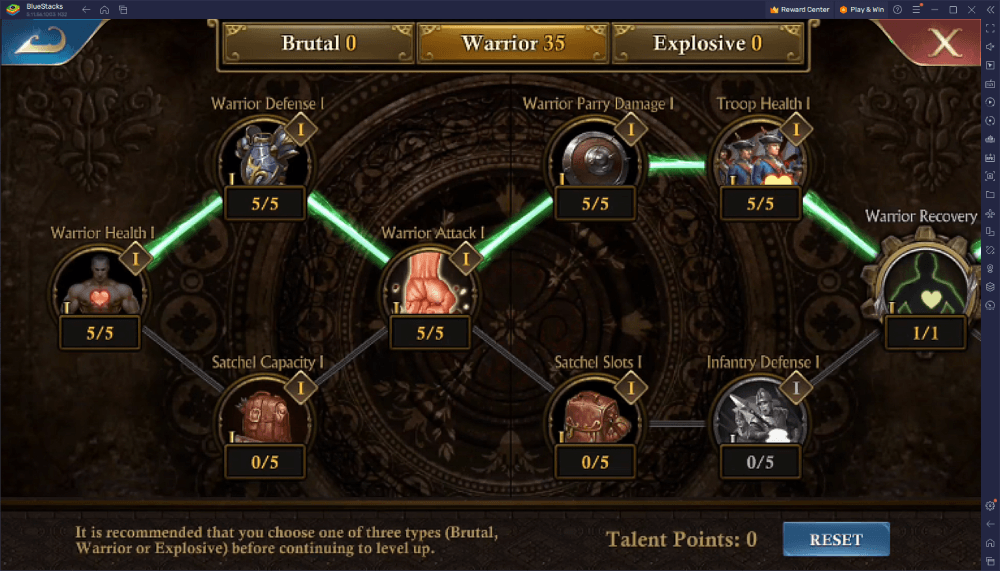Open Play & Win in BlueStacks
The width and height of the screenshot is (1000, 571).
coord(862,10)
